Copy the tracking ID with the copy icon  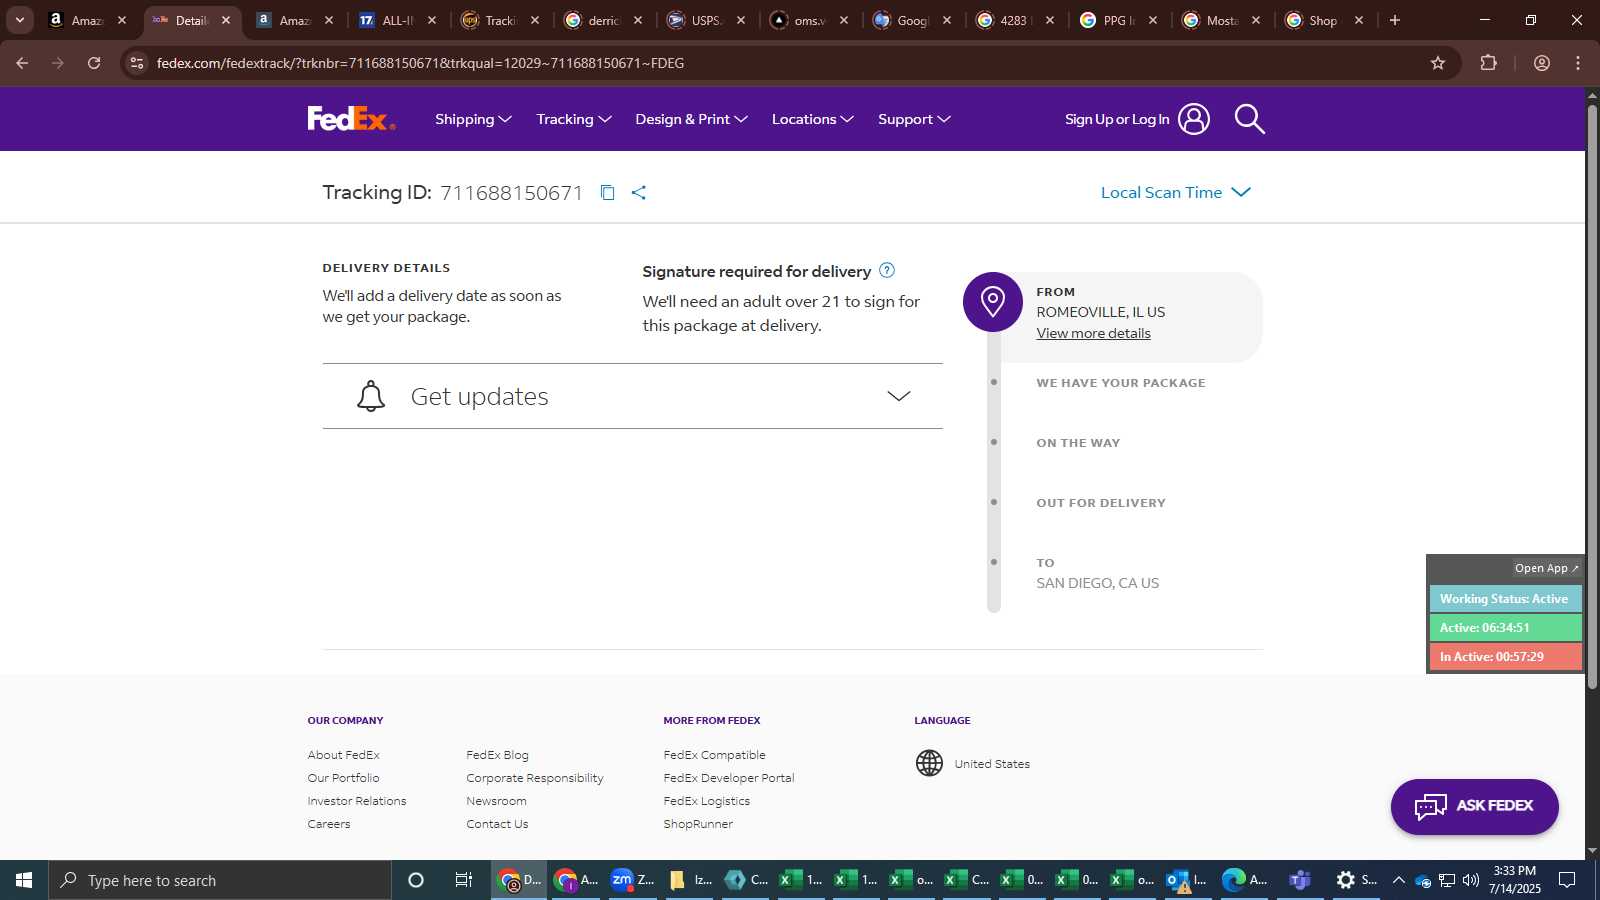click(607, 193)
